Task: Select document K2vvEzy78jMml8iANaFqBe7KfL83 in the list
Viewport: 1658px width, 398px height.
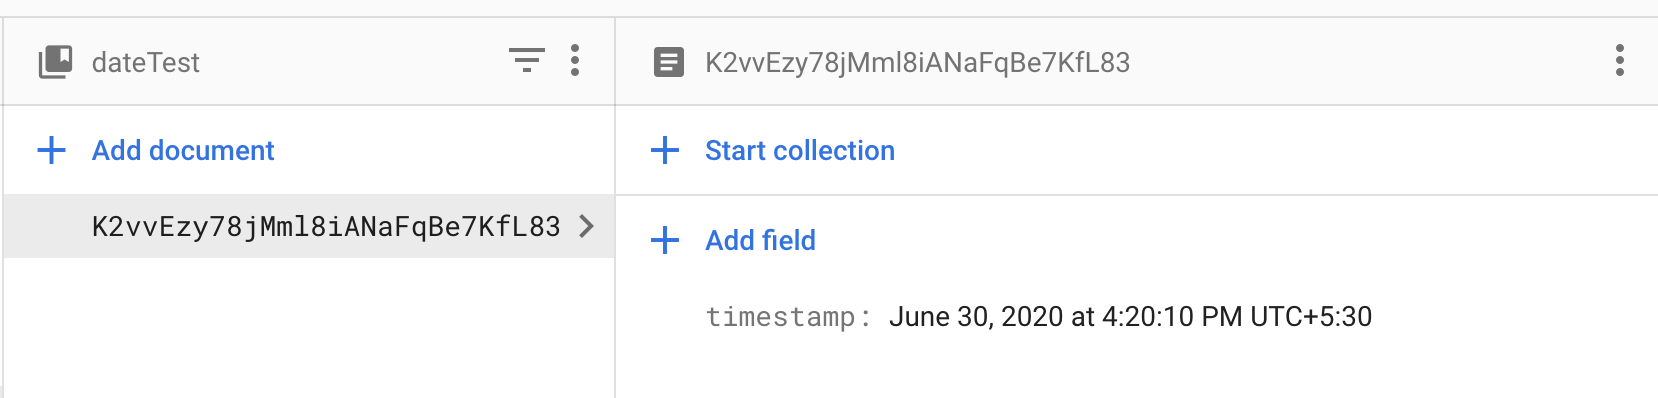Action: (x=308, y=226)
